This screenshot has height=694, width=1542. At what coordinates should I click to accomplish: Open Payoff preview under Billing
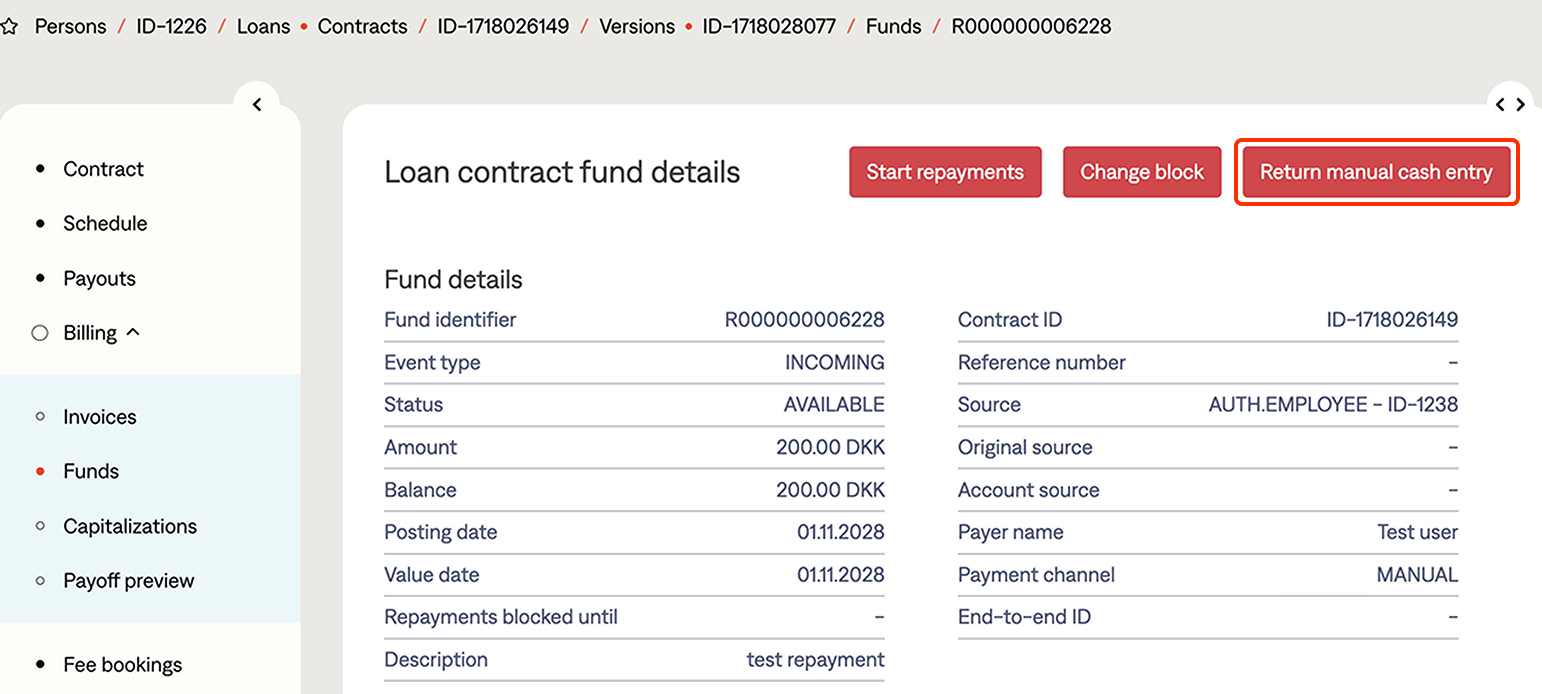coord(128,581)
